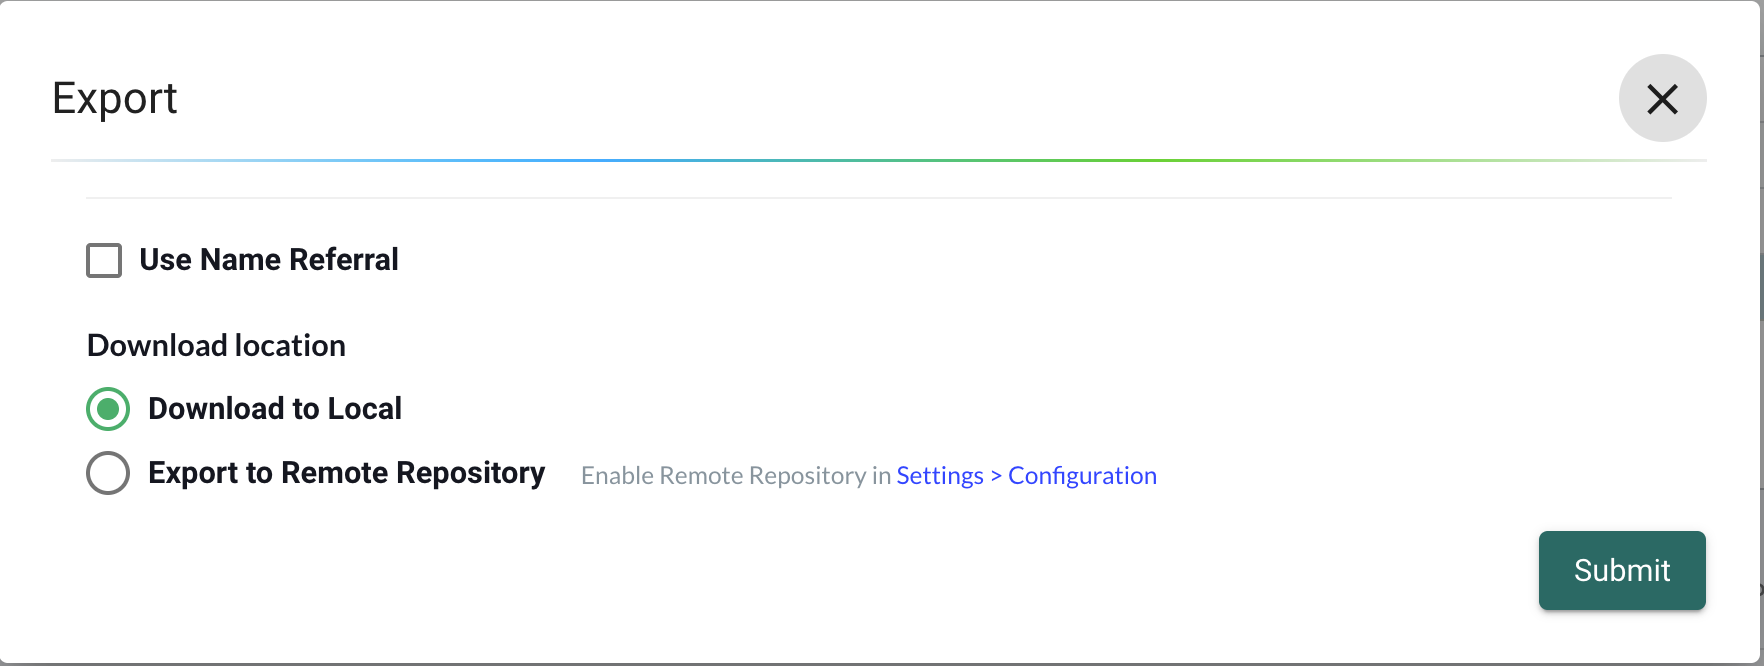Click the "Download location" heading
The height and width of the screenshot is (666, 1764).
216,346
